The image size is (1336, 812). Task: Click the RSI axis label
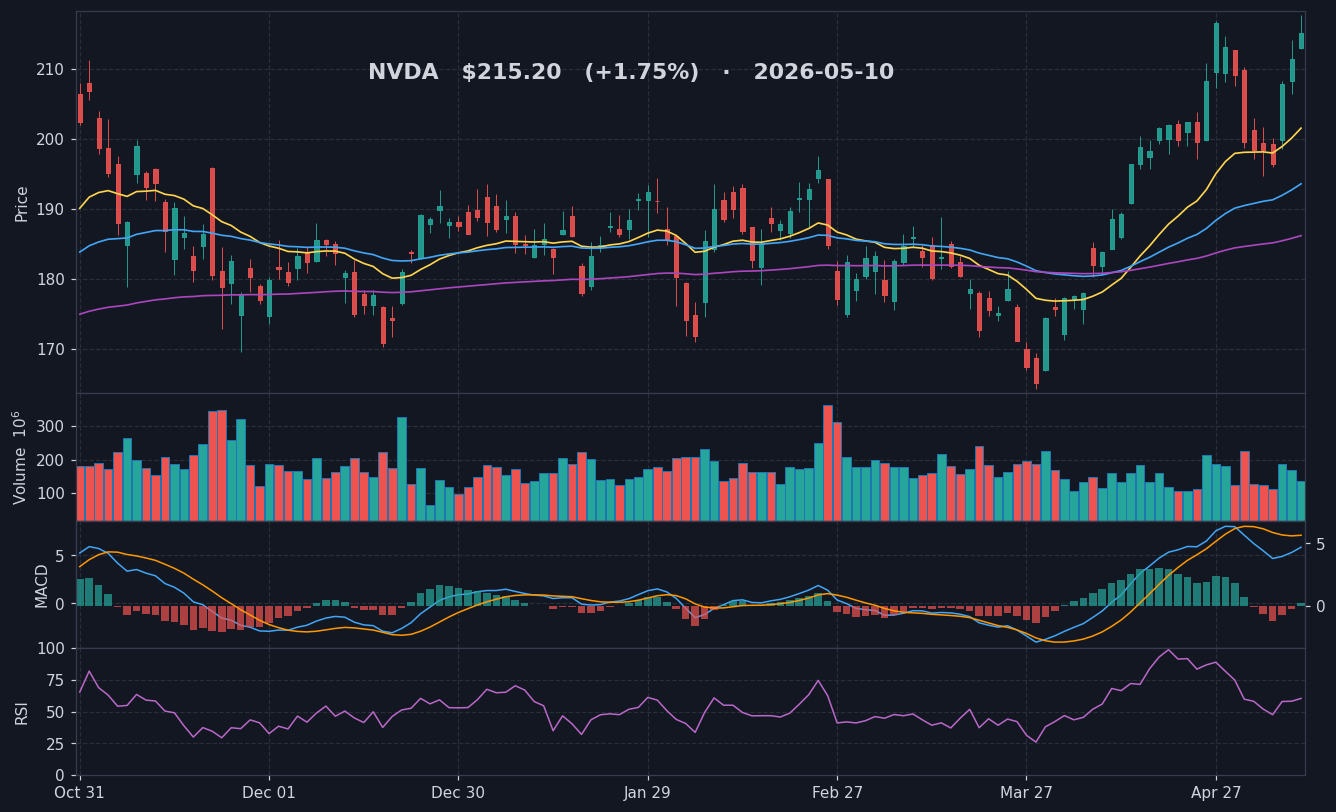point(22,712)
